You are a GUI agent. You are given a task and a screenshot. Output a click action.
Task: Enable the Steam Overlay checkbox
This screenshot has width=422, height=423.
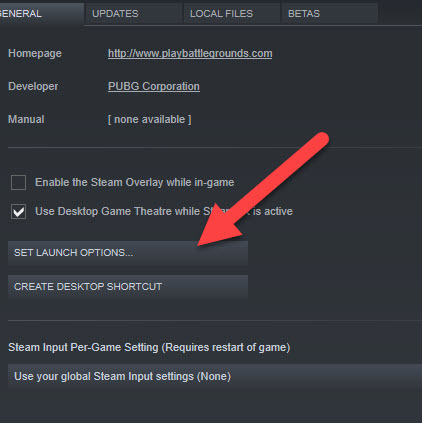pos(18,183)
